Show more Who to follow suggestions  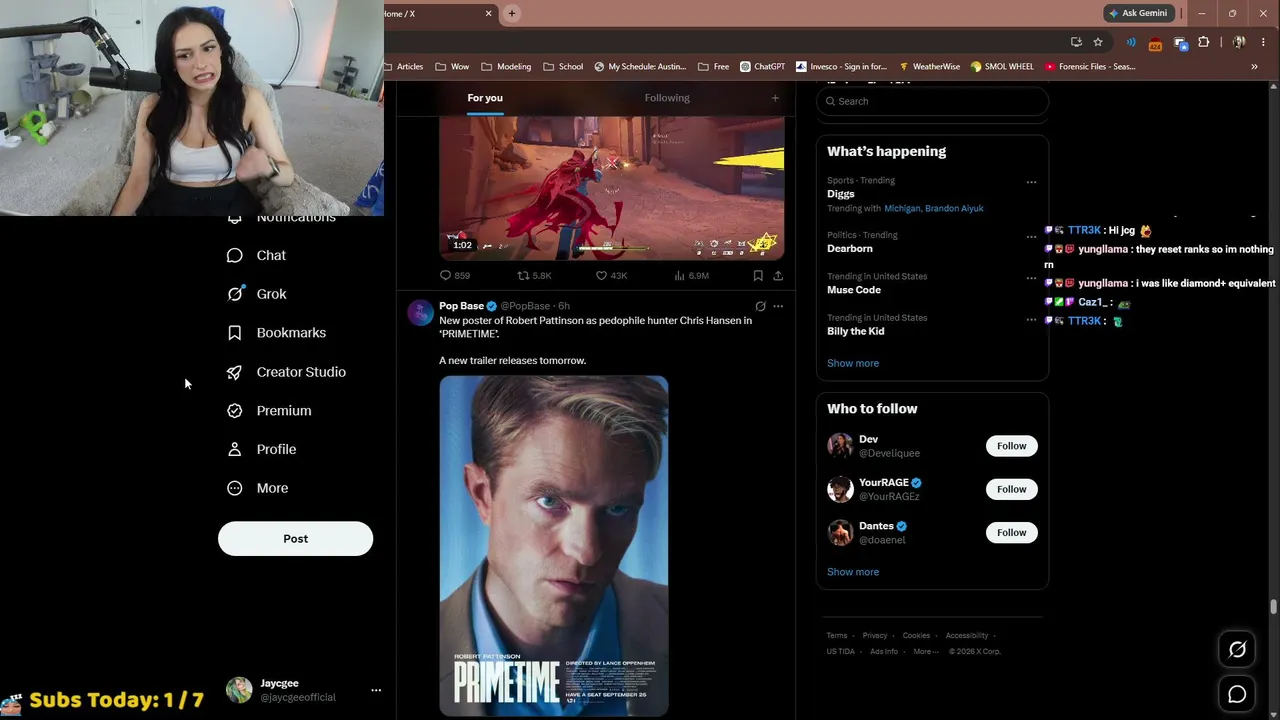click(x=853, y=572)
